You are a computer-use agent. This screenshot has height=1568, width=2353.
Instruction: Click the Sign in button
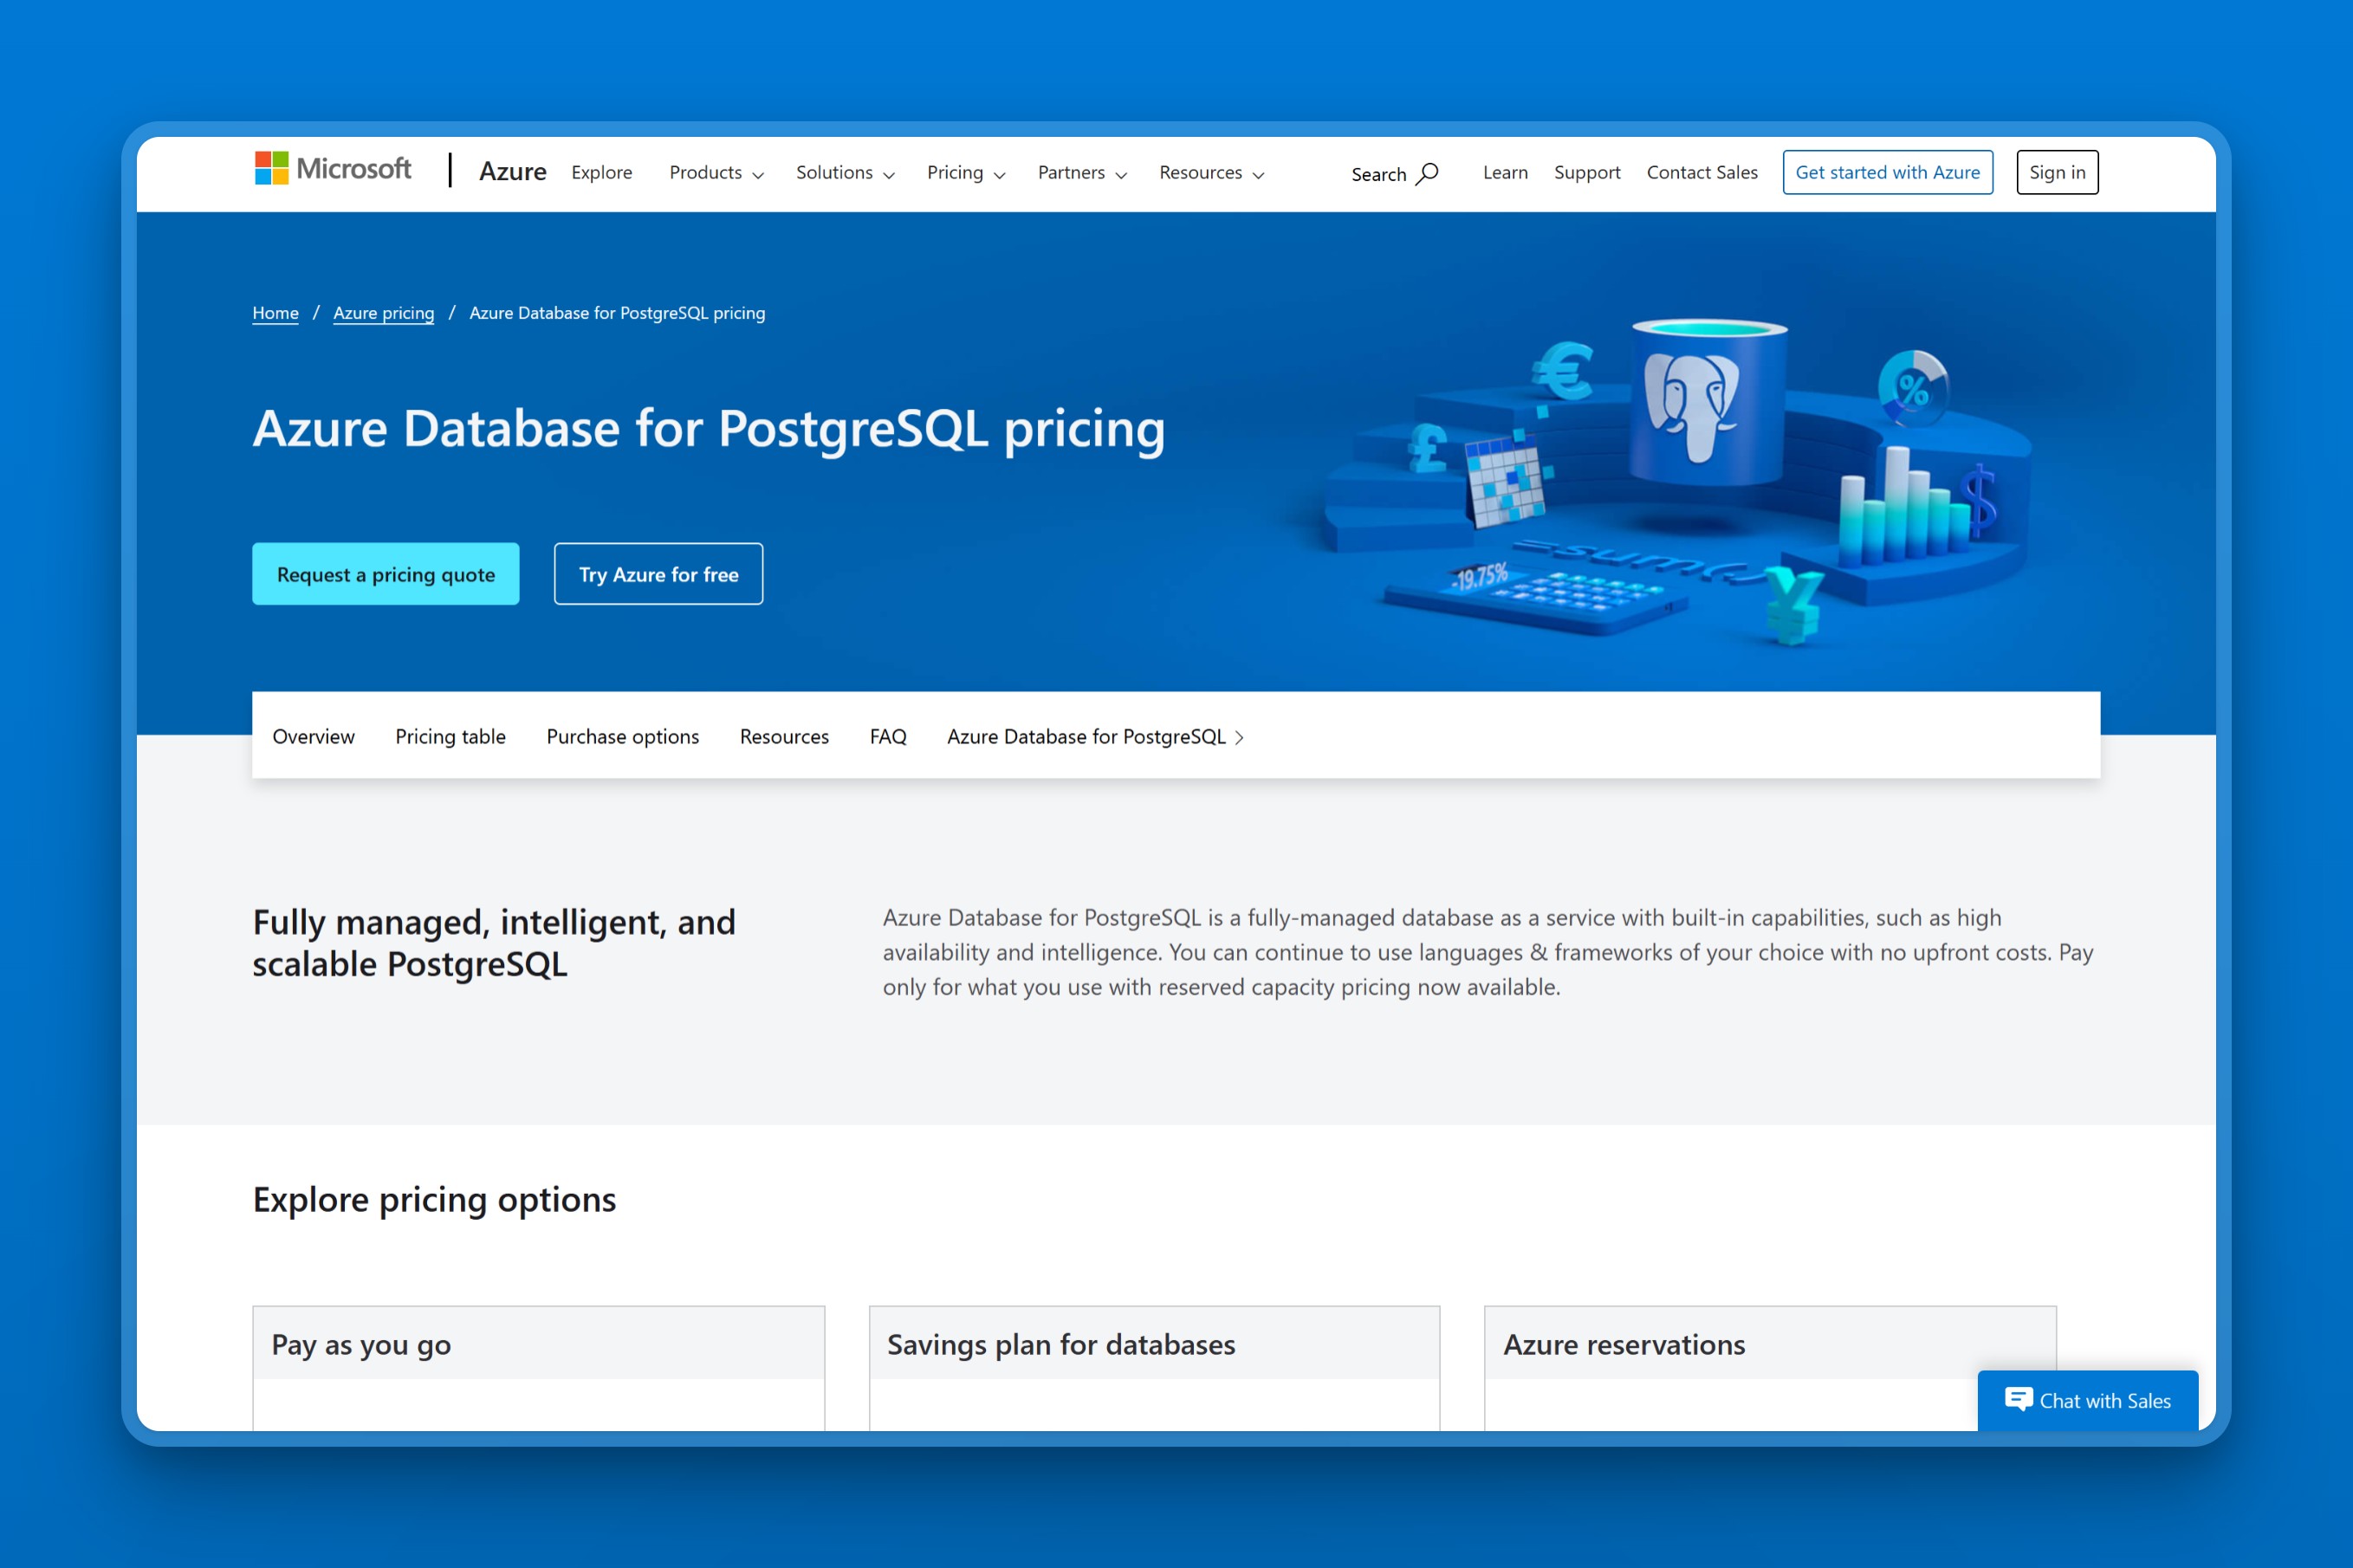[2057, 172]
